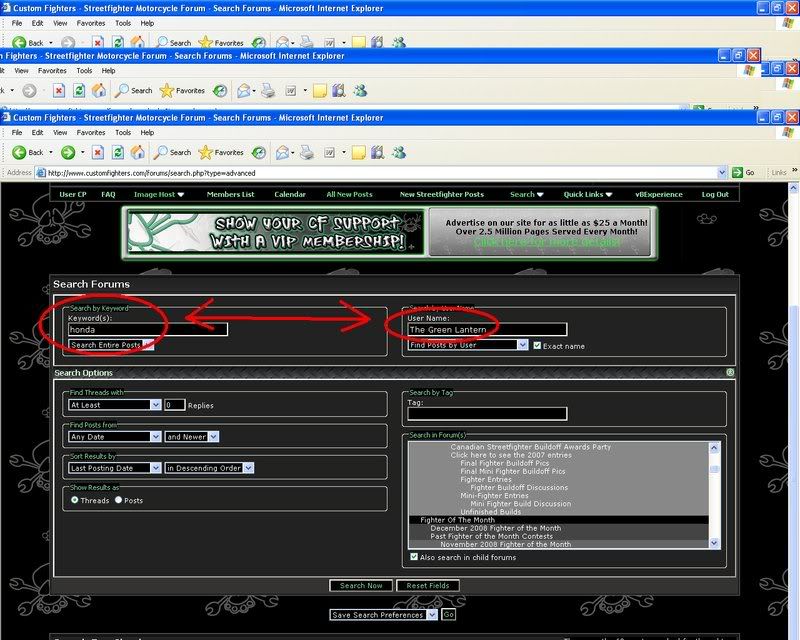Image resolution: width=800 pixels, height=640 pixels.
Task: Click User Name field with The Green Lantern
Action: 487,329
